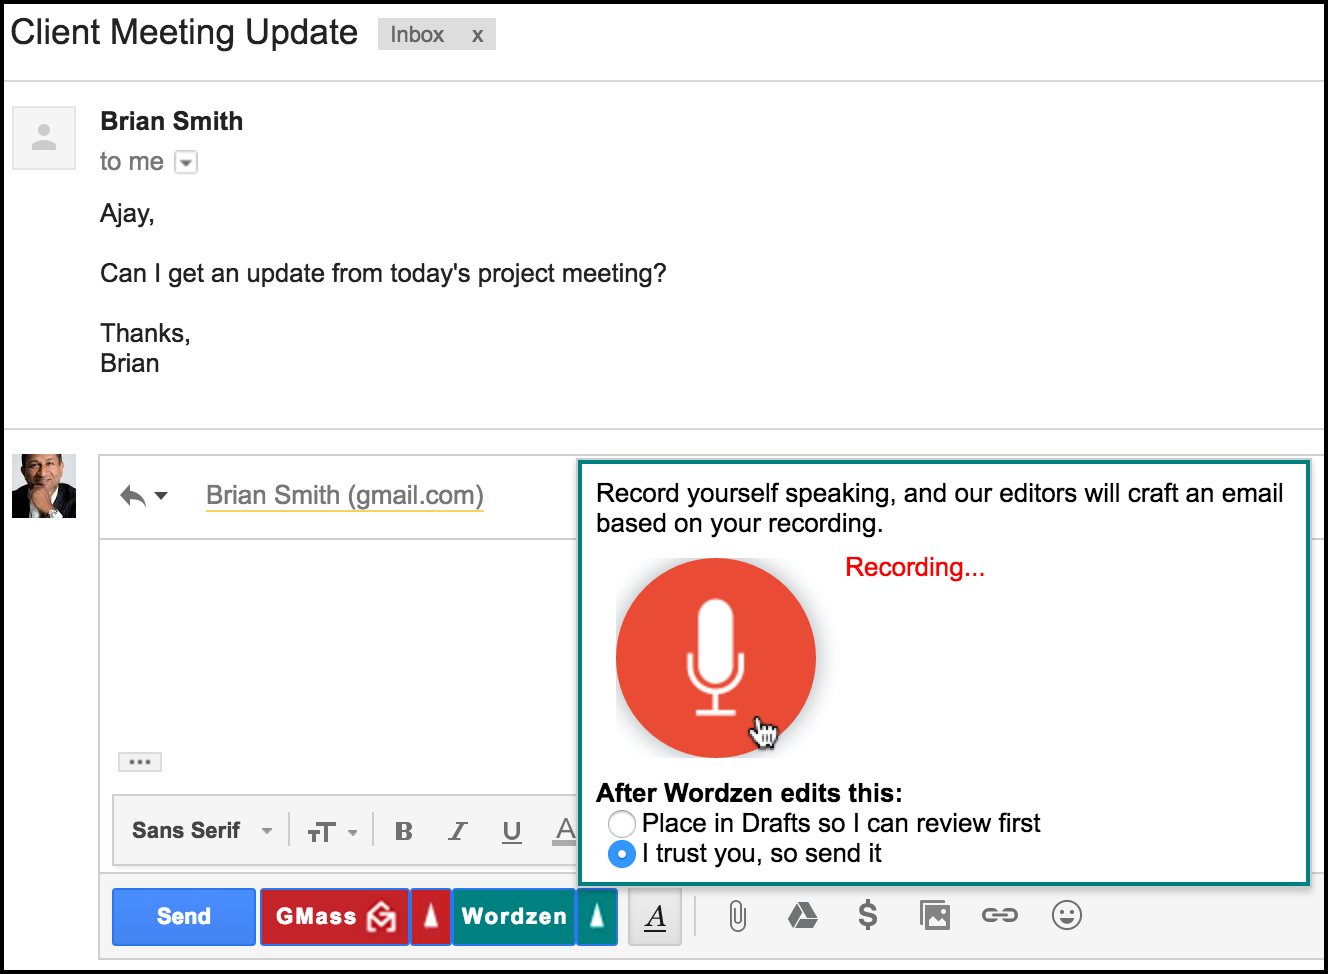Click the Inbox label tag
1328x974 pixels.
(x=417, y=35)
